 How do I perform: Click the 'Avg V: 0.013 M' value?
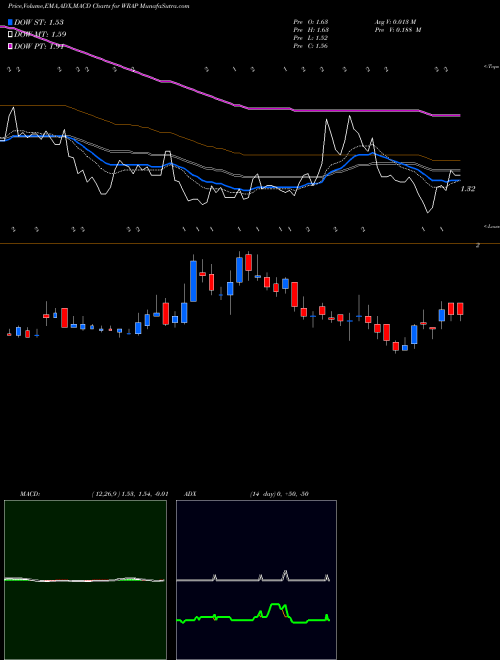click(396, 22)
